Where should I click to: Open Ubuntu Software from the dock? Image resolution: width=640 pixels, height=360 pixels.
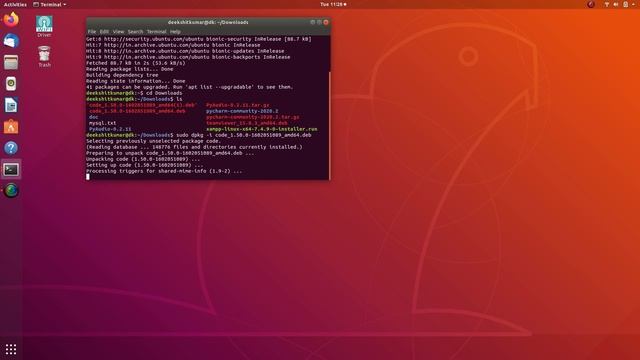coord(11,127)
